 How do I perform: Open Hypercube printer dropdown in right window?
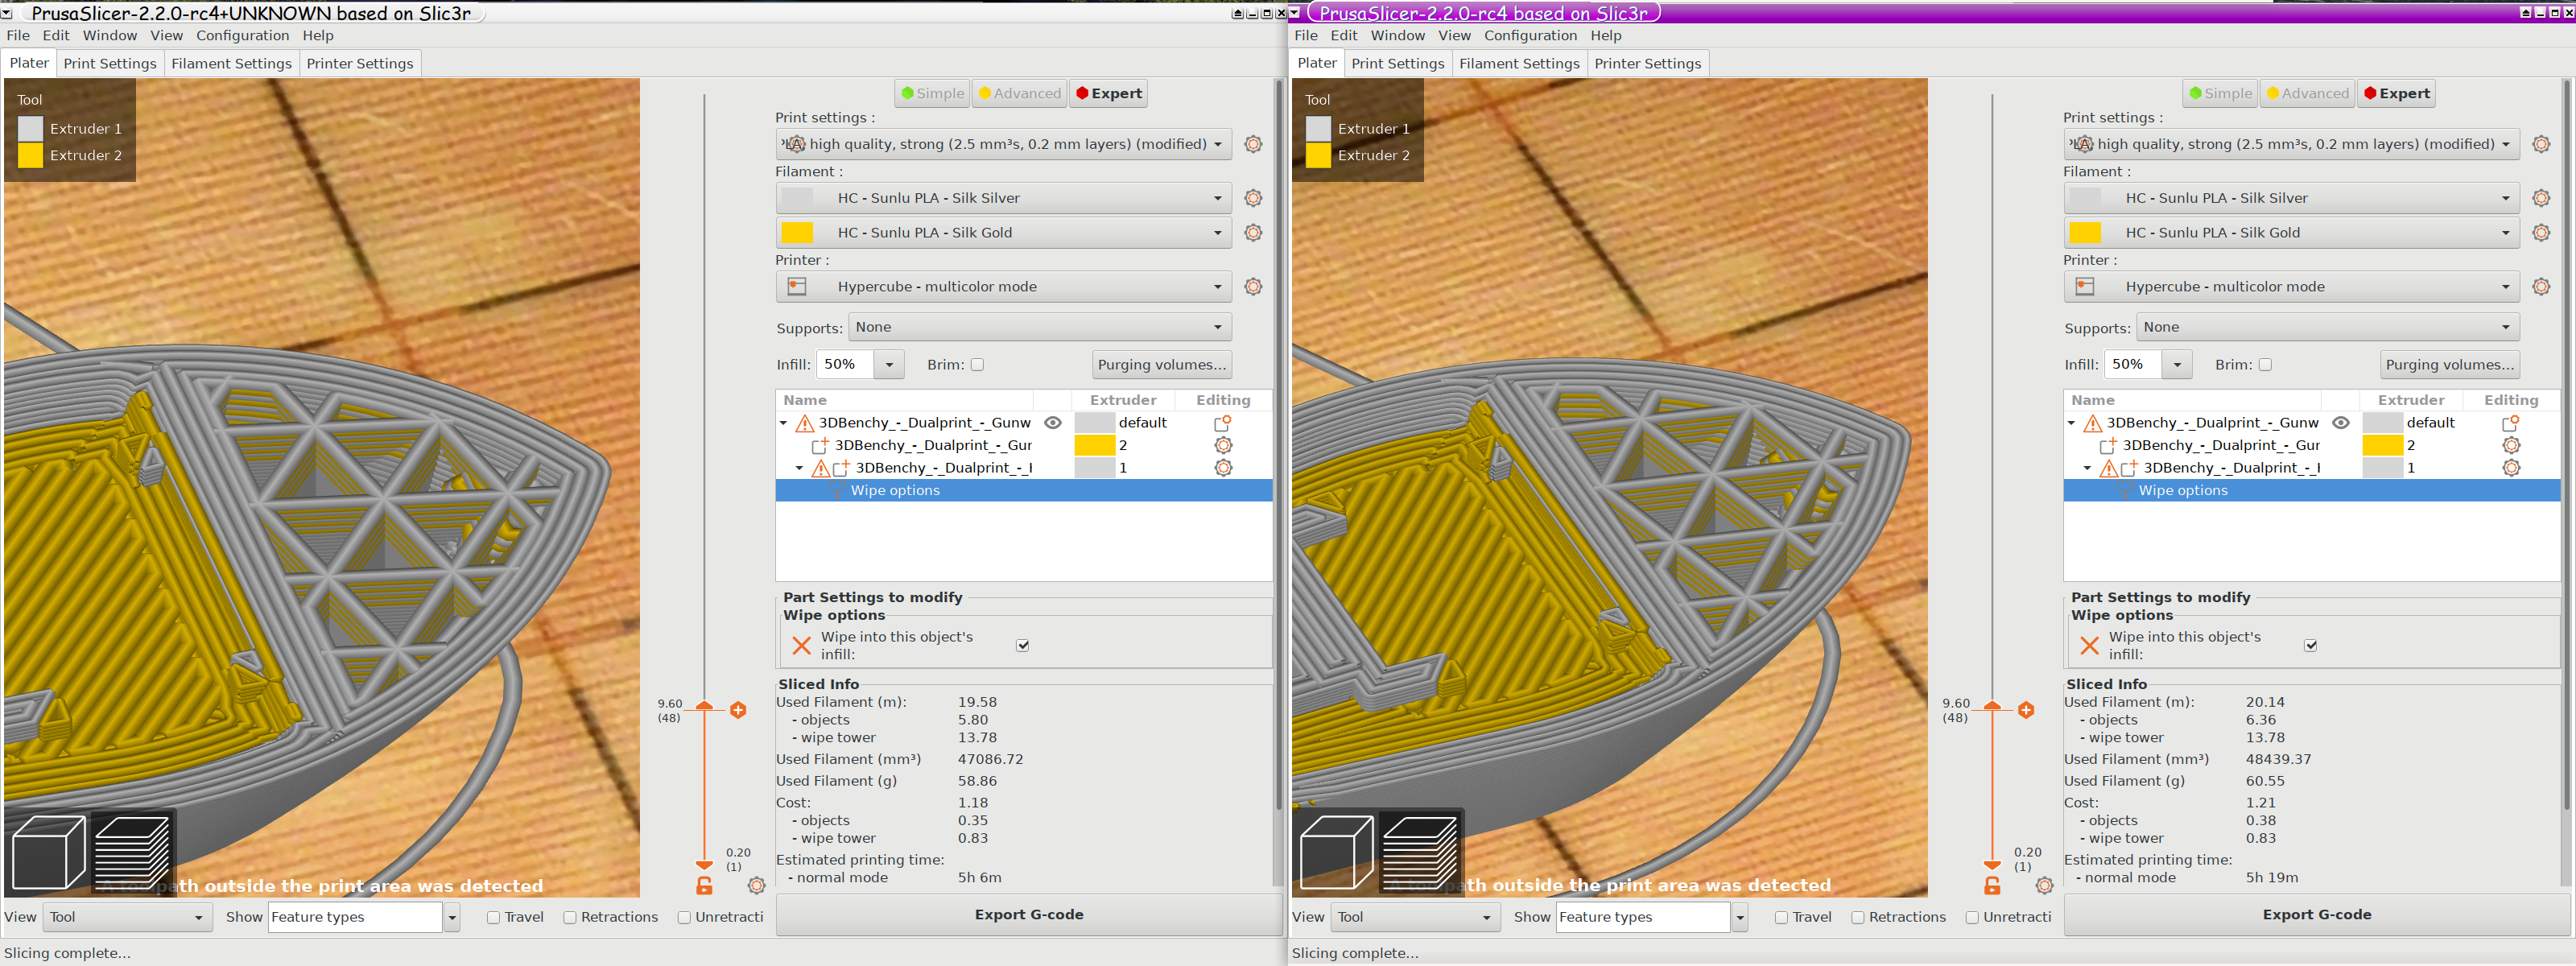[2291, 286]
